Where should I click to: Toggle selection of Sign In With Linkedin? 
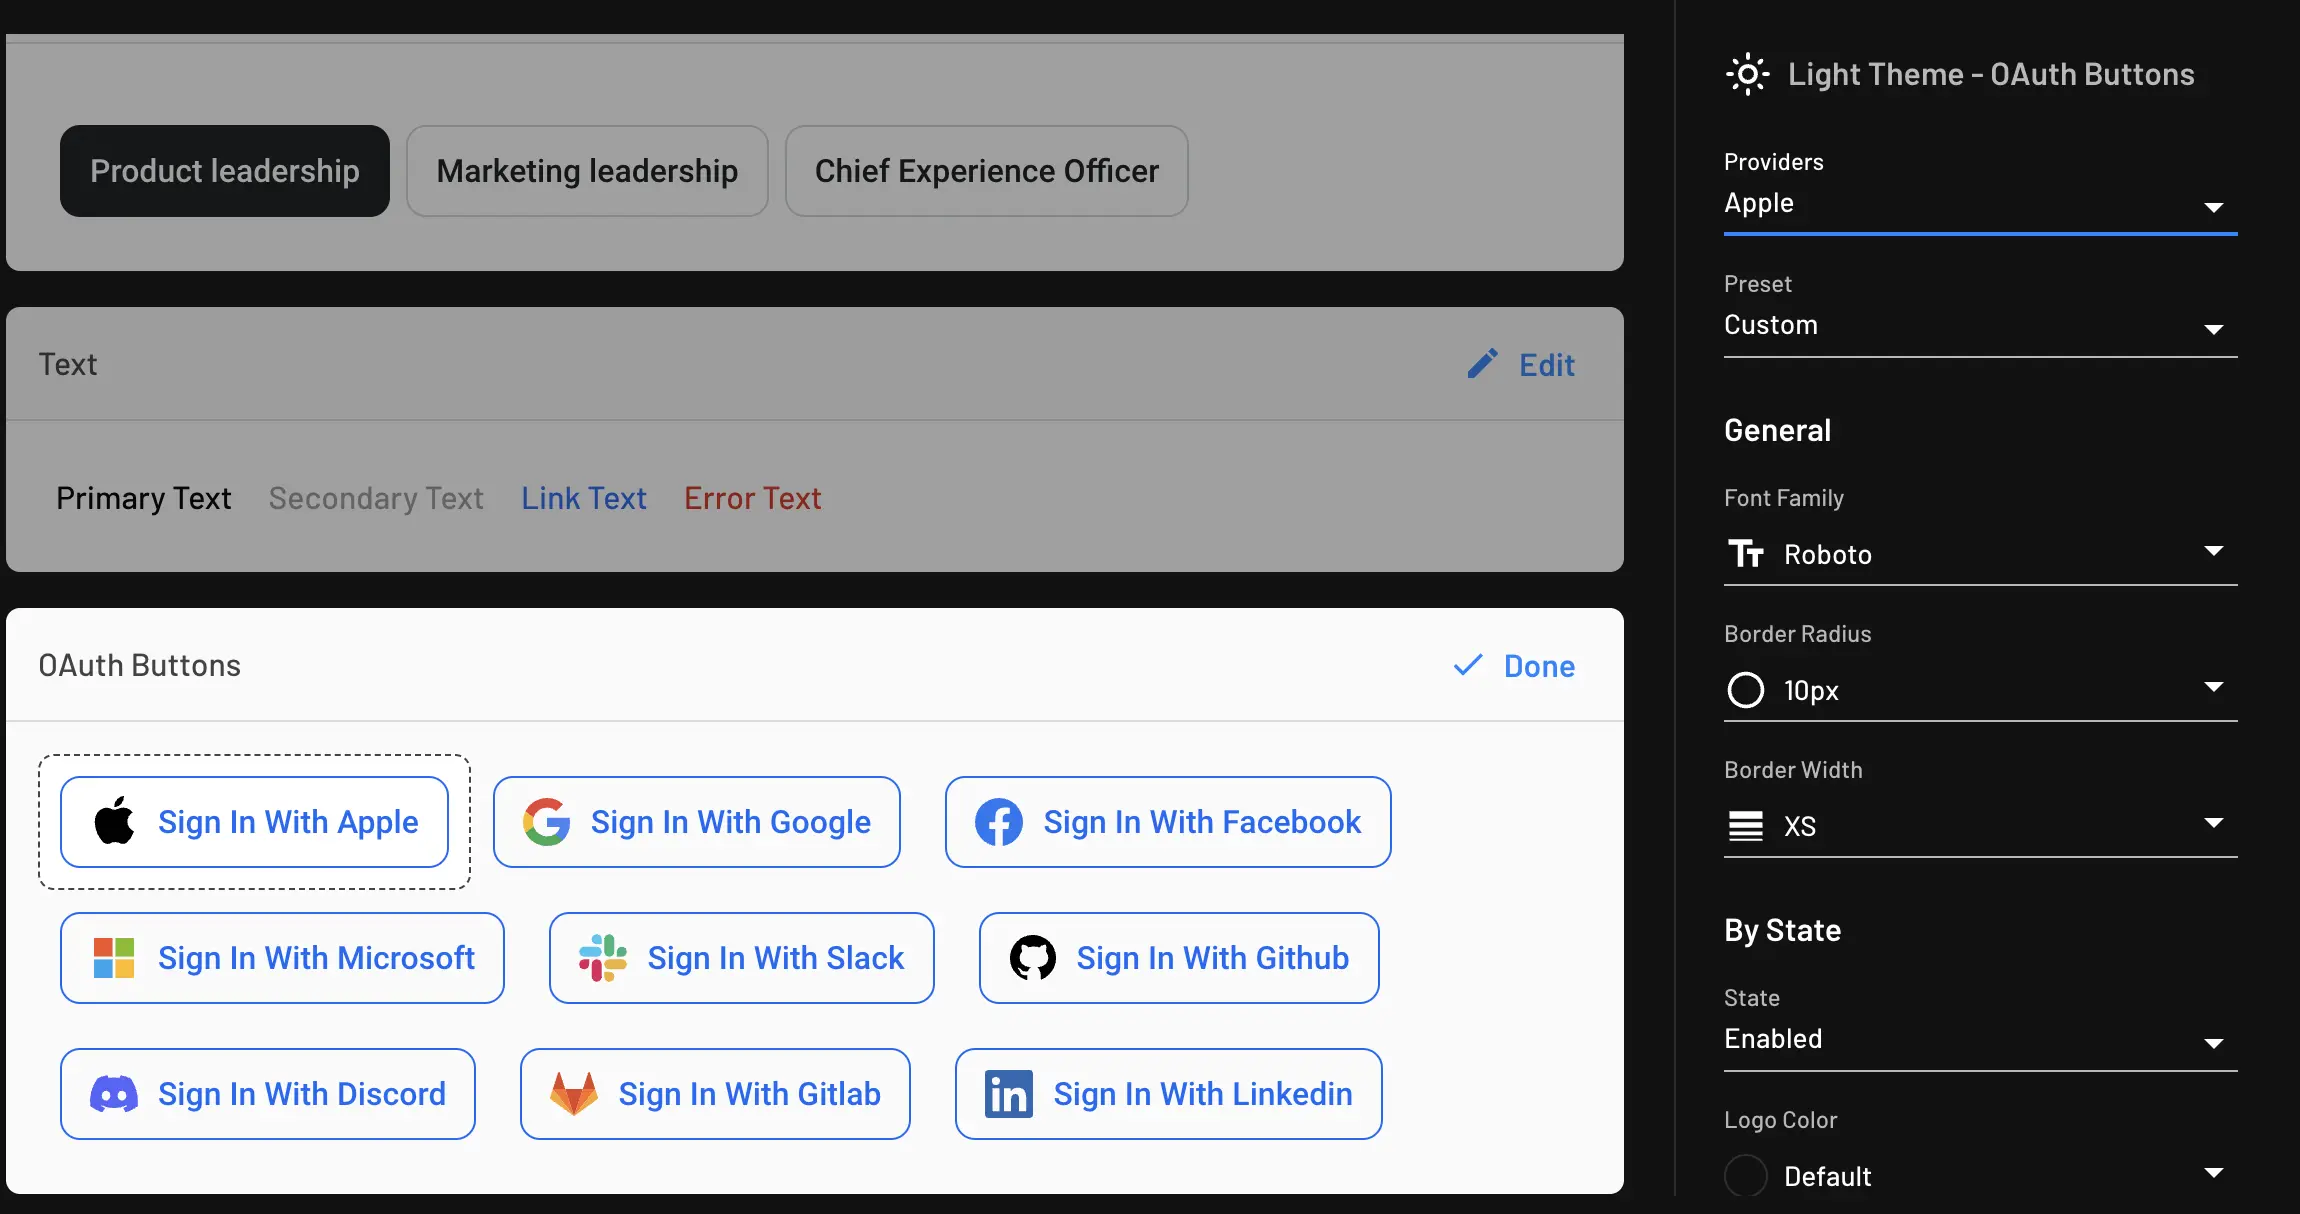click(x=1167, y=1093)
